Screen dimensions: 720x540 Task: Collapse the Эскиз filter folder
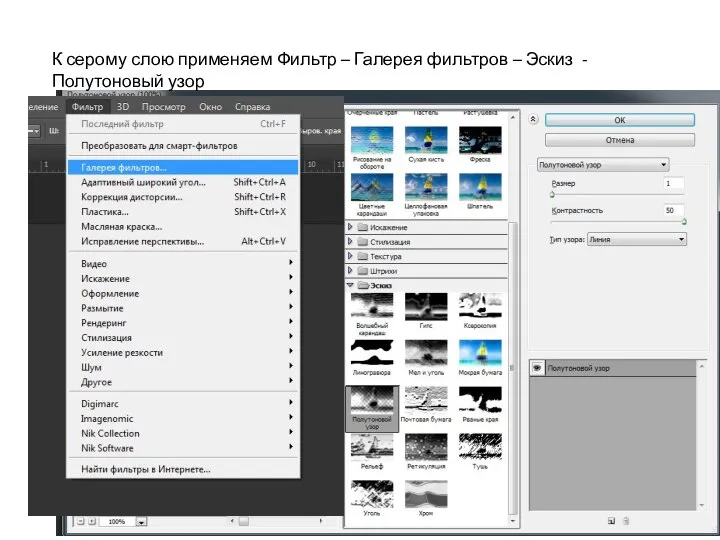[350, 285]
